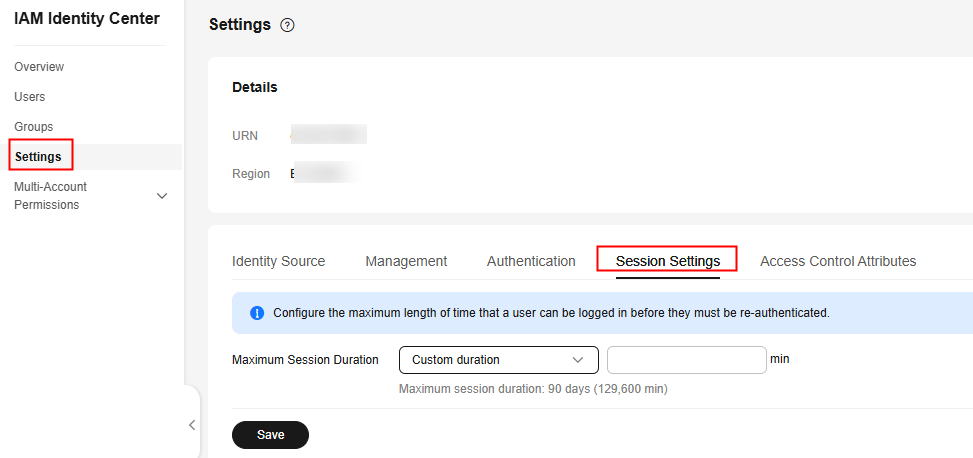Click the 'min' unit label
This screenshot has width=973, height=458.
(780, 359)
